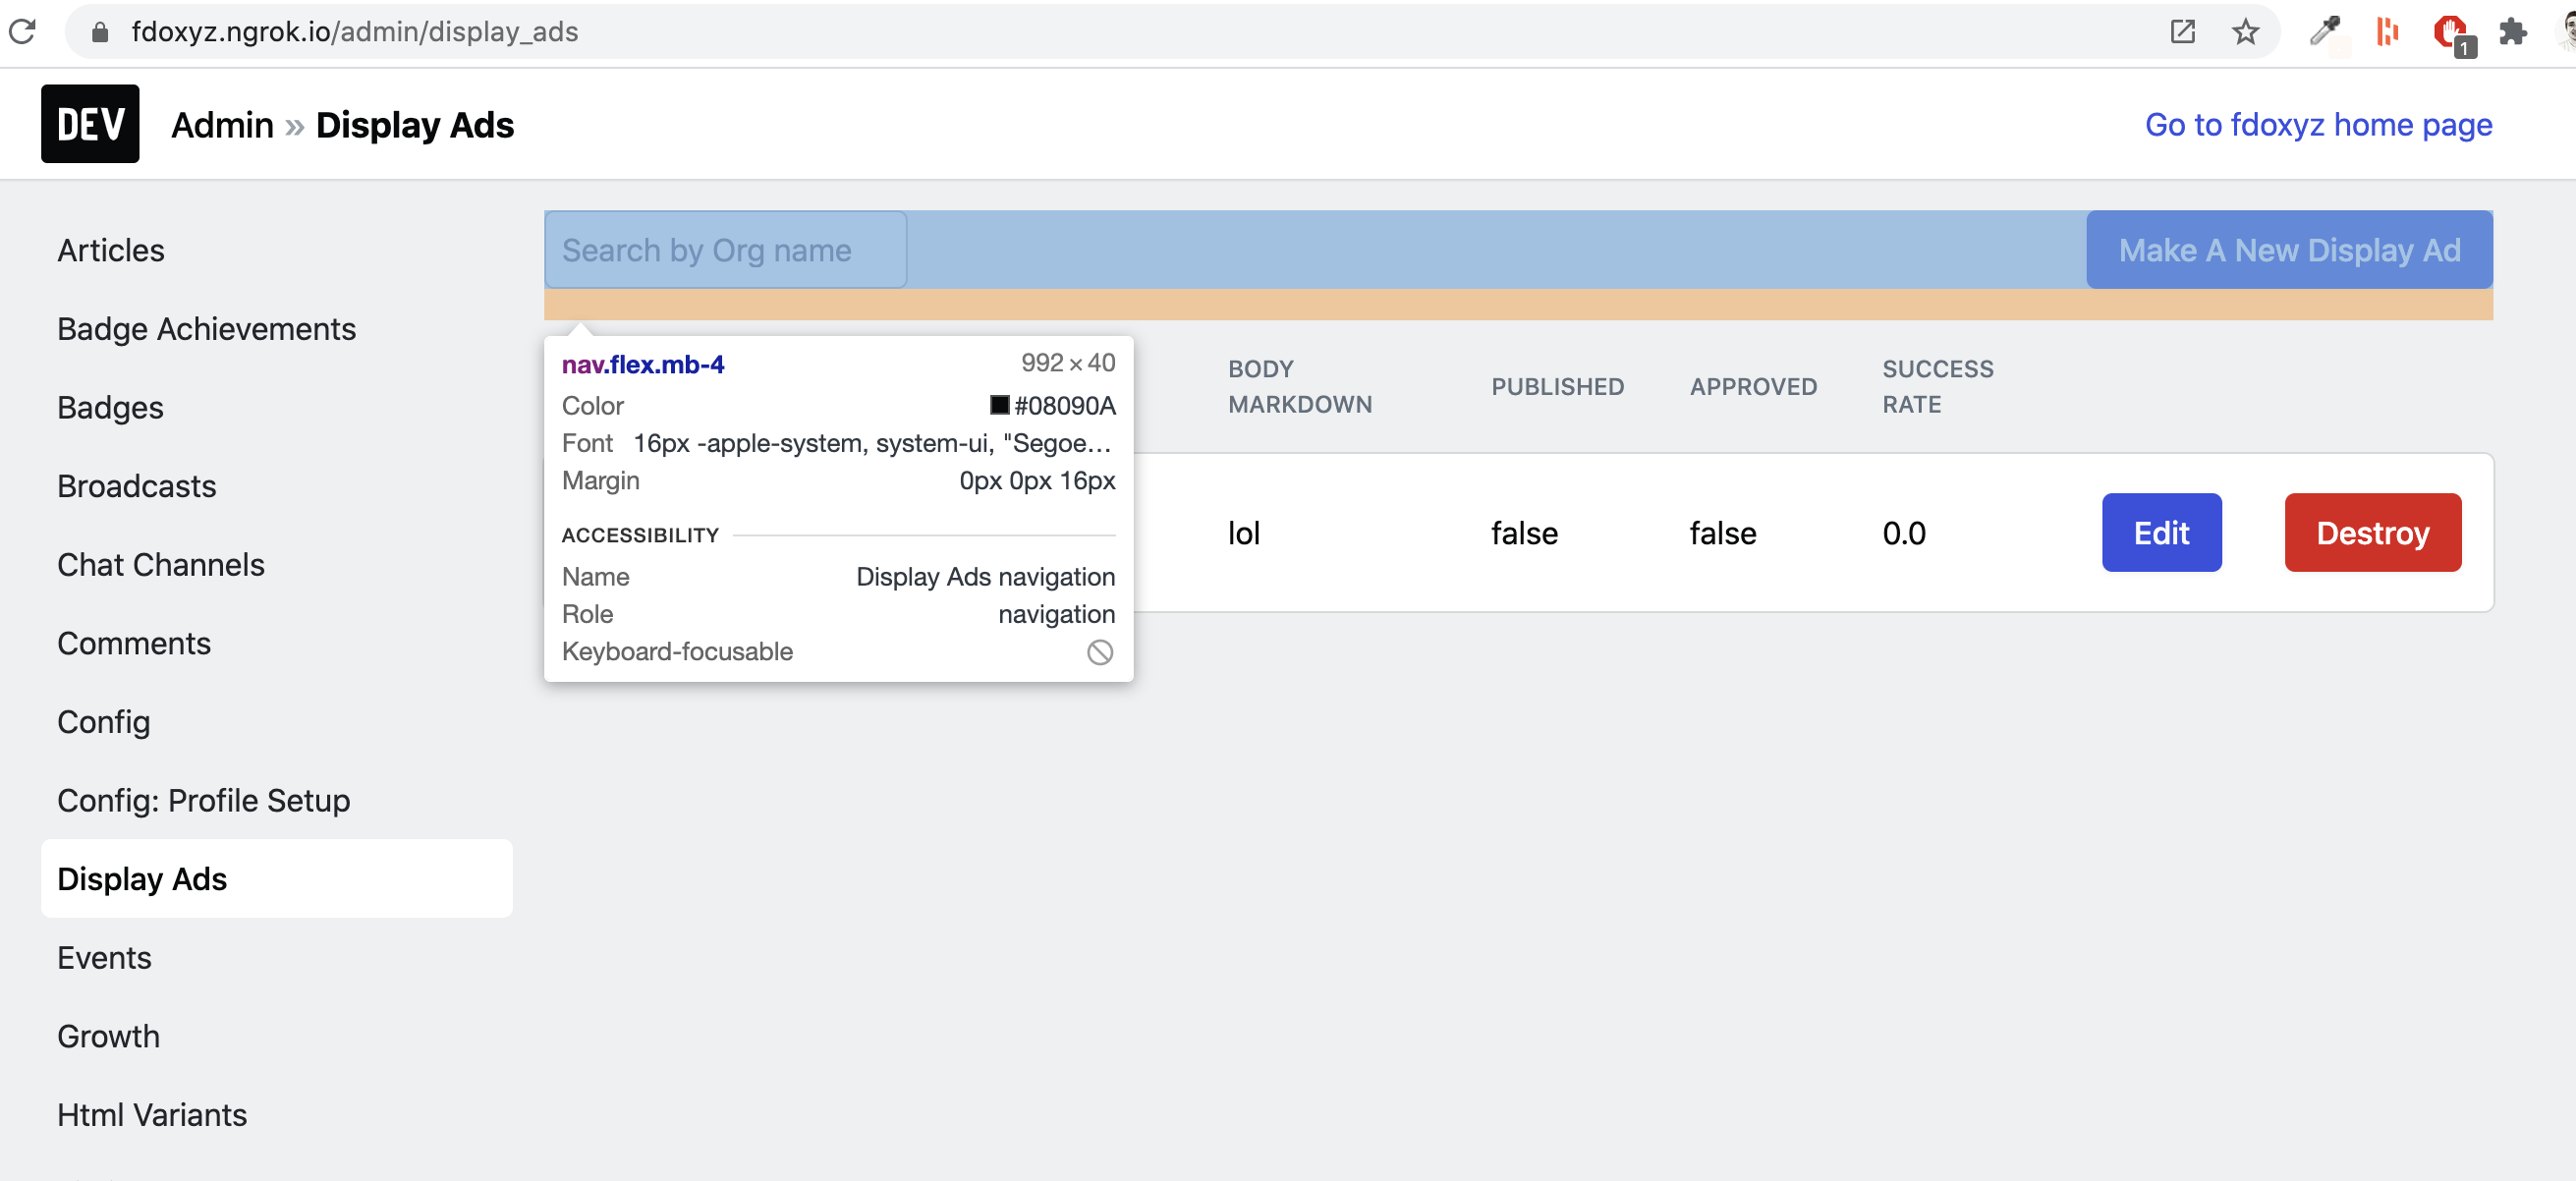2576x1181 pixels.
Task: Click the orange striped extension icon
Action: point(2387,31)
